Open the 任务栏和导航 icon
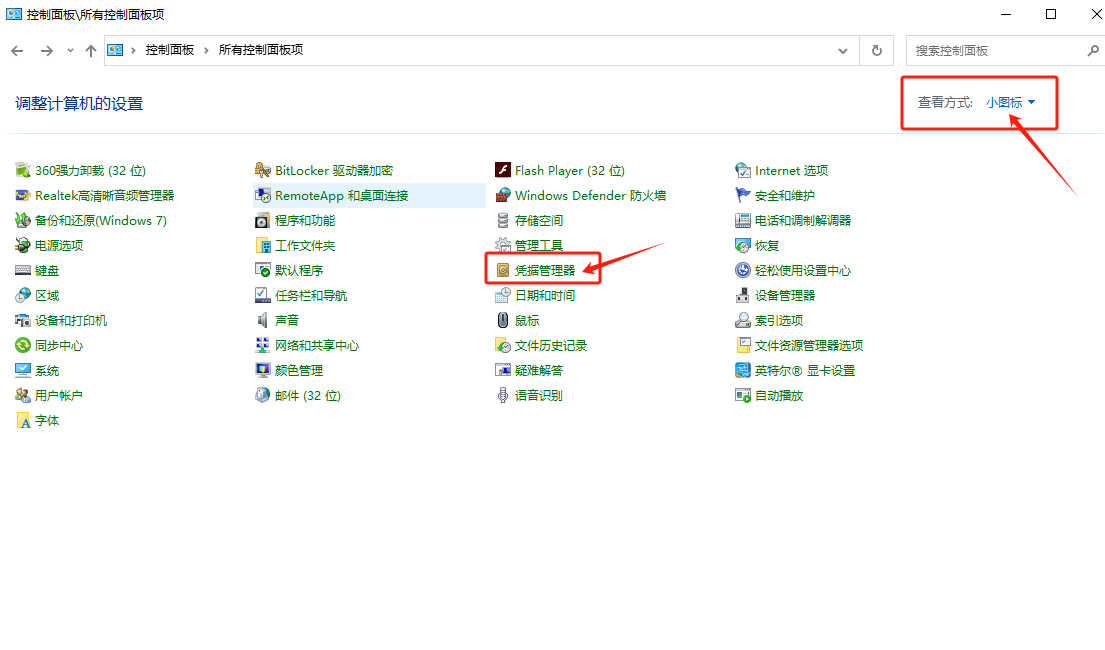1105x650 pixels. pos(262,295)
